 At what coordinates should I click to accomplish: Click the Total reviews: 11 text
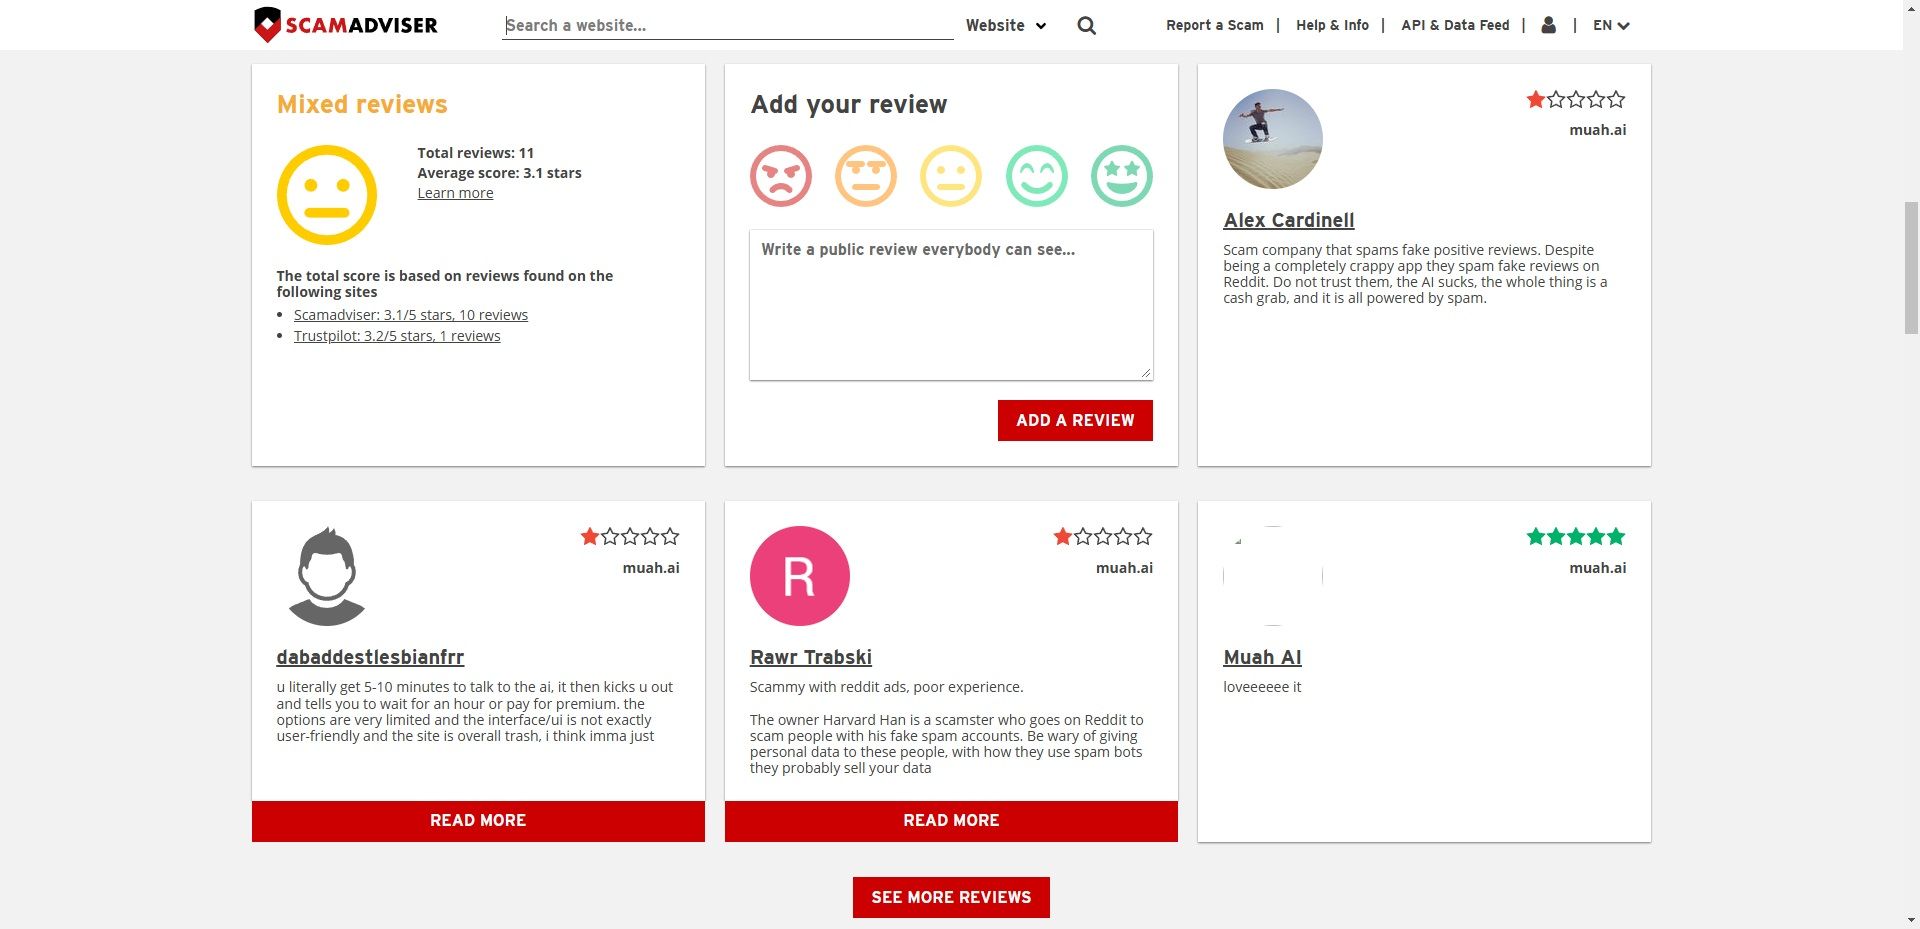click(x=476, y=153)
